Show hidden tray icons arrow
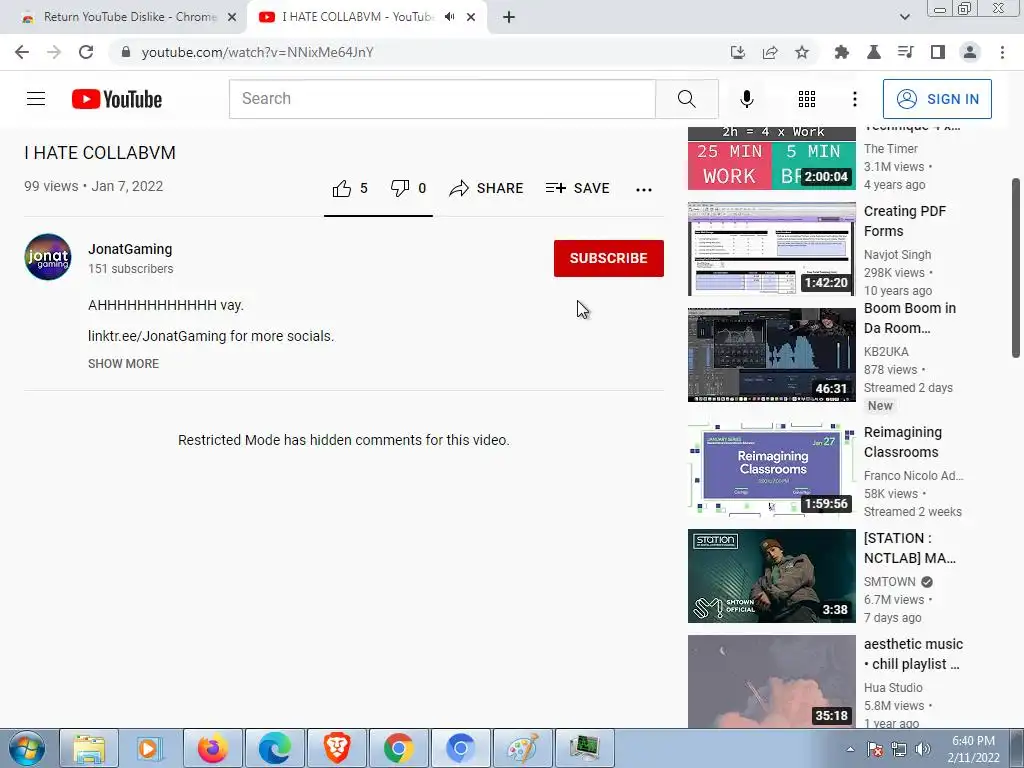The width and height of the screenshot is (1024, 768). click(850, 749)
